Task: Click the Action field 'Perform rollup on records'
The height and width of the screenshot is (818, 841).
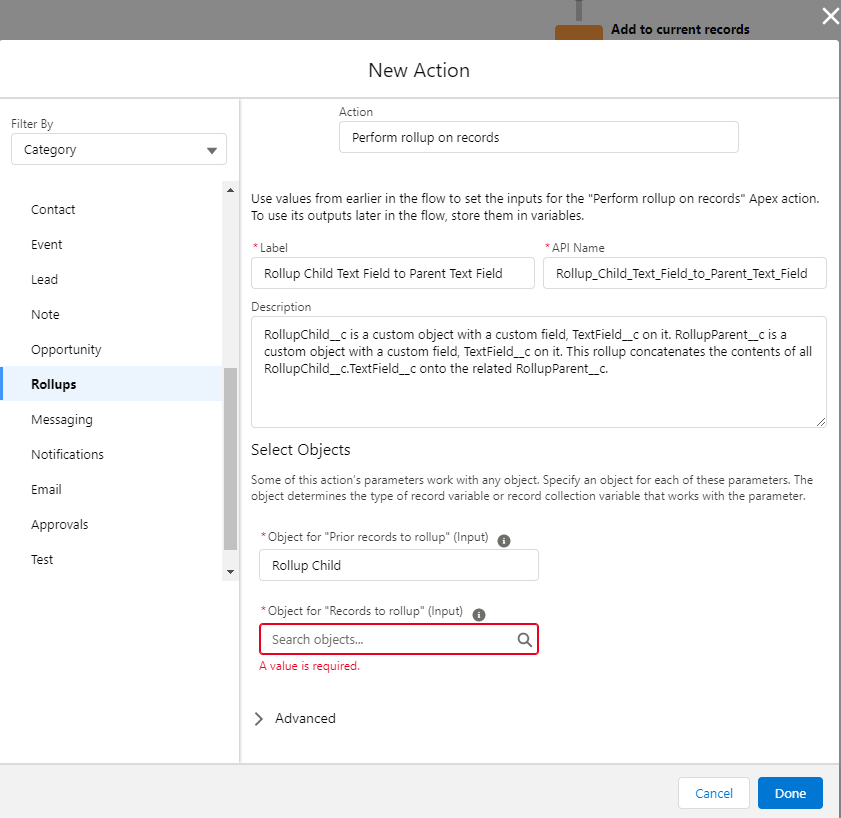Action: [538, 137]
